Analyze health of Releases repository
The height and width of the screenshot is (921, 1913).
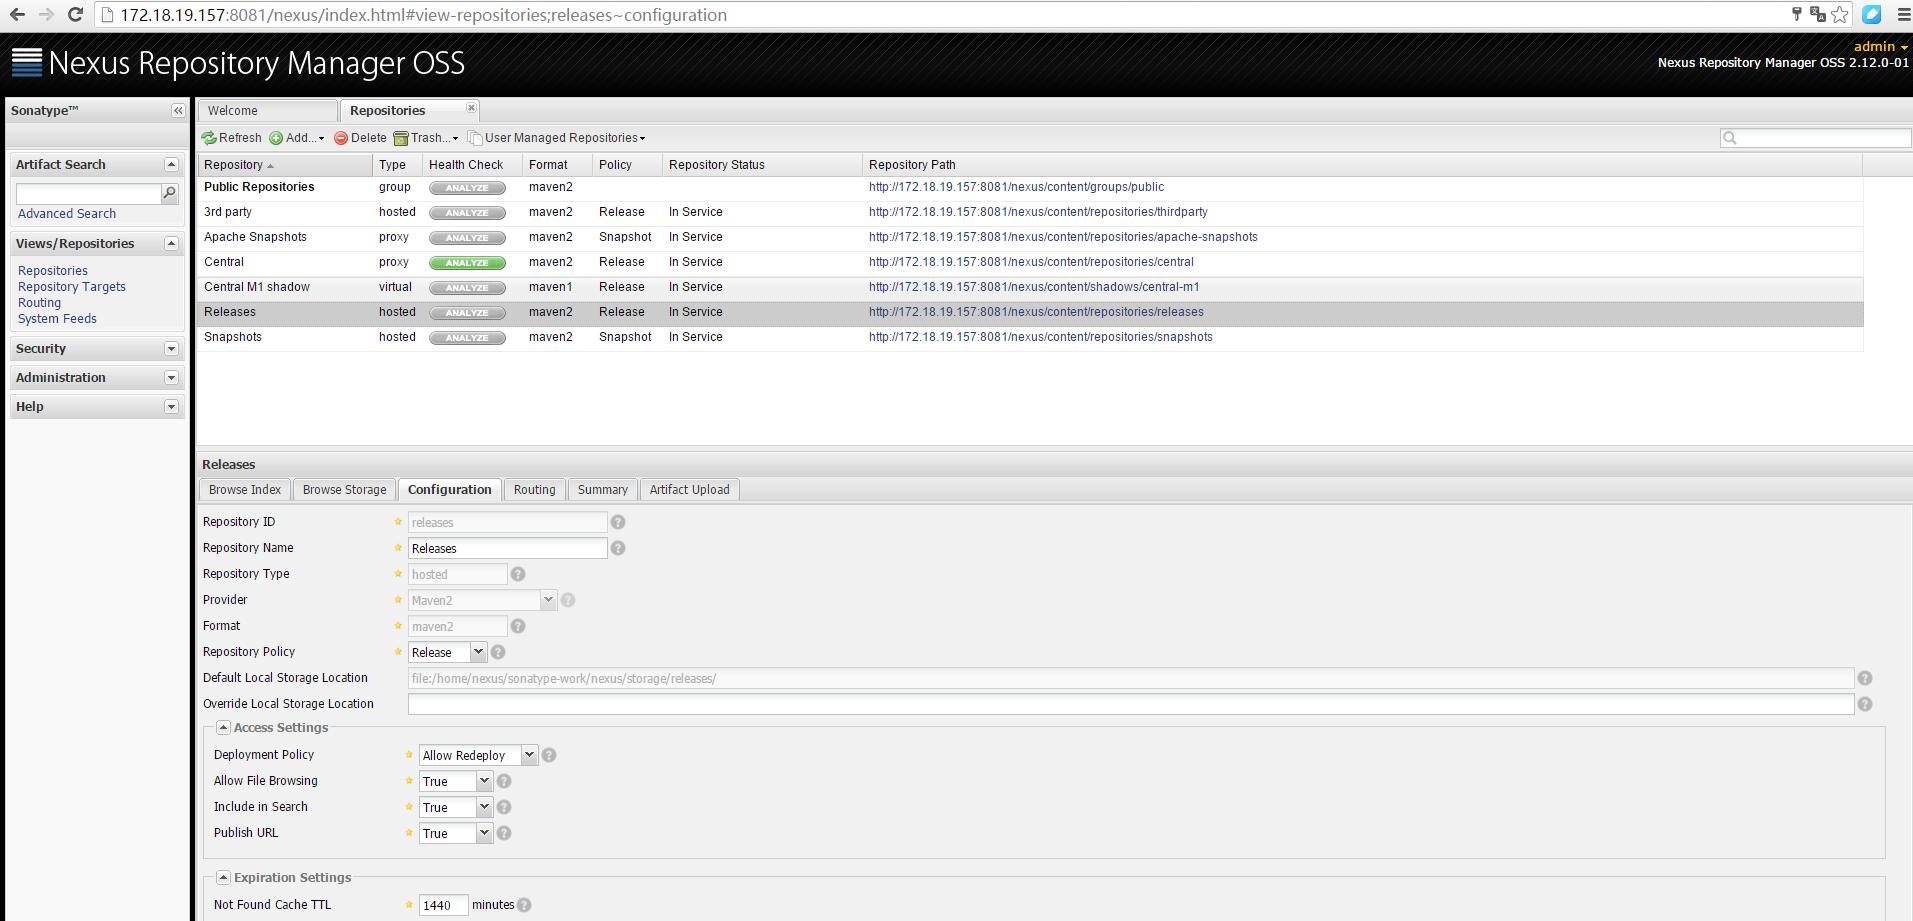[x=467, y=313]
